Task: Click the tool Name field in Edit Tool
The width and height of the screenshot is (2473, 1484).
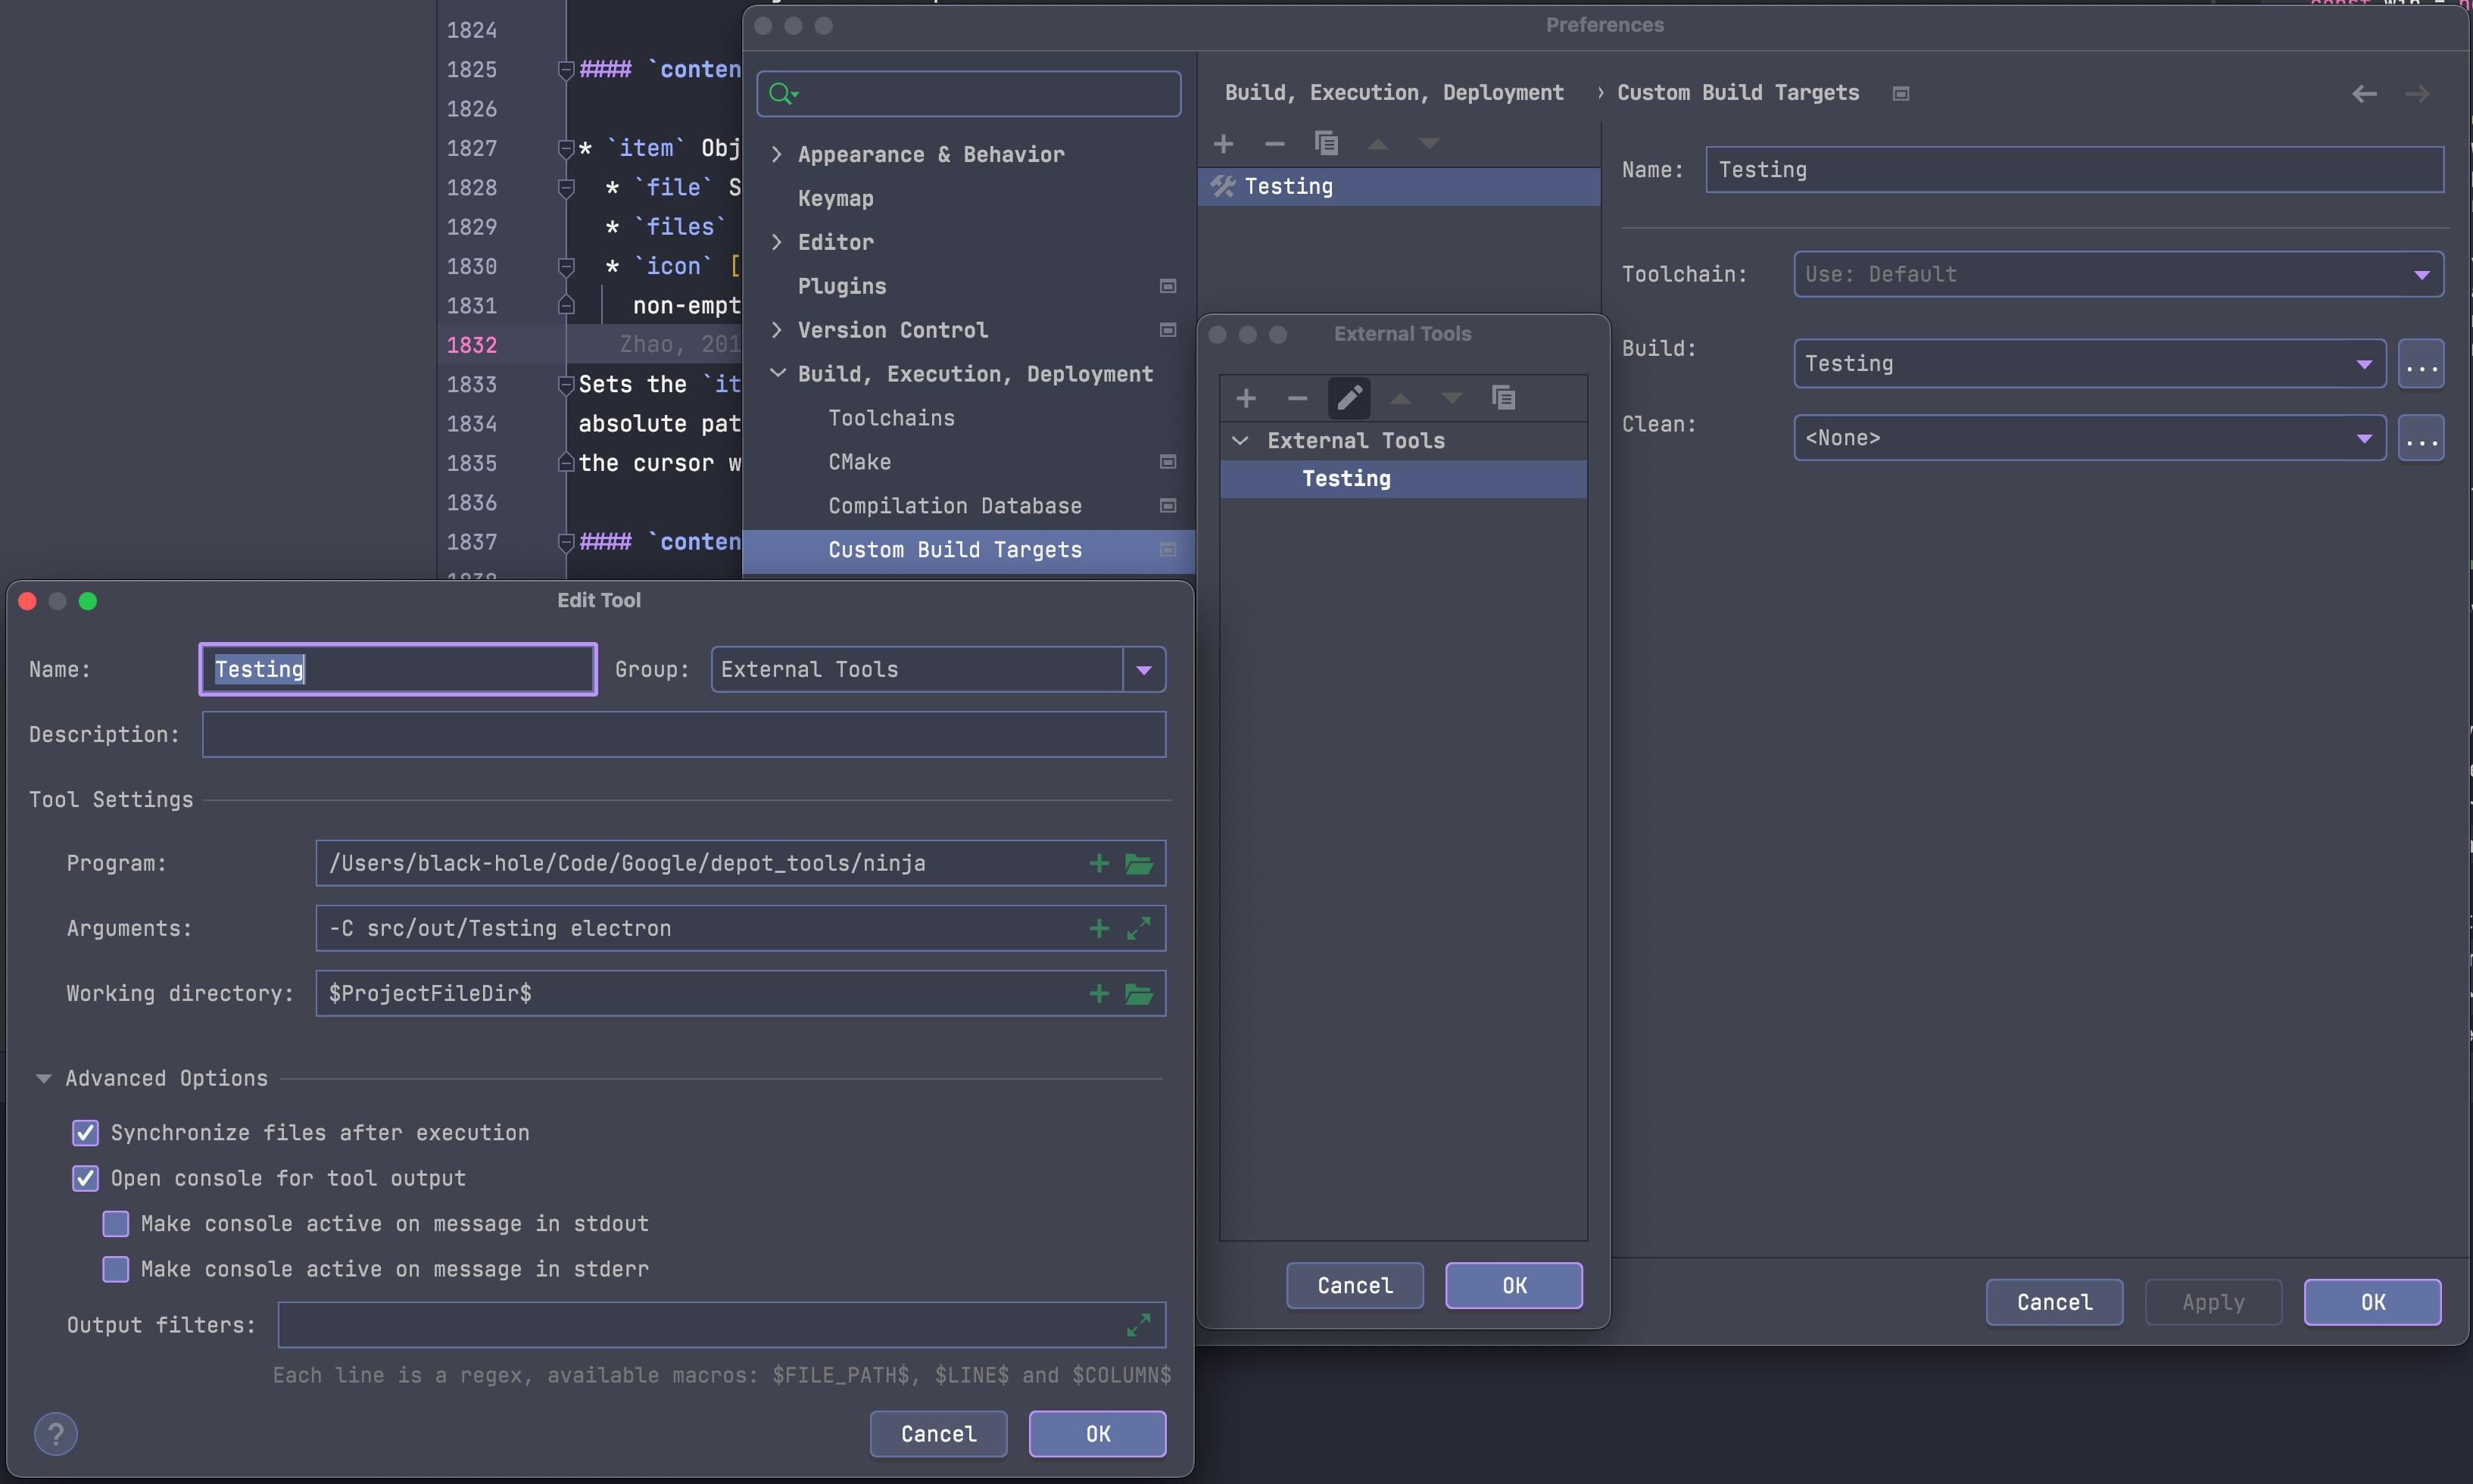Action: click(x=398, y=670)
